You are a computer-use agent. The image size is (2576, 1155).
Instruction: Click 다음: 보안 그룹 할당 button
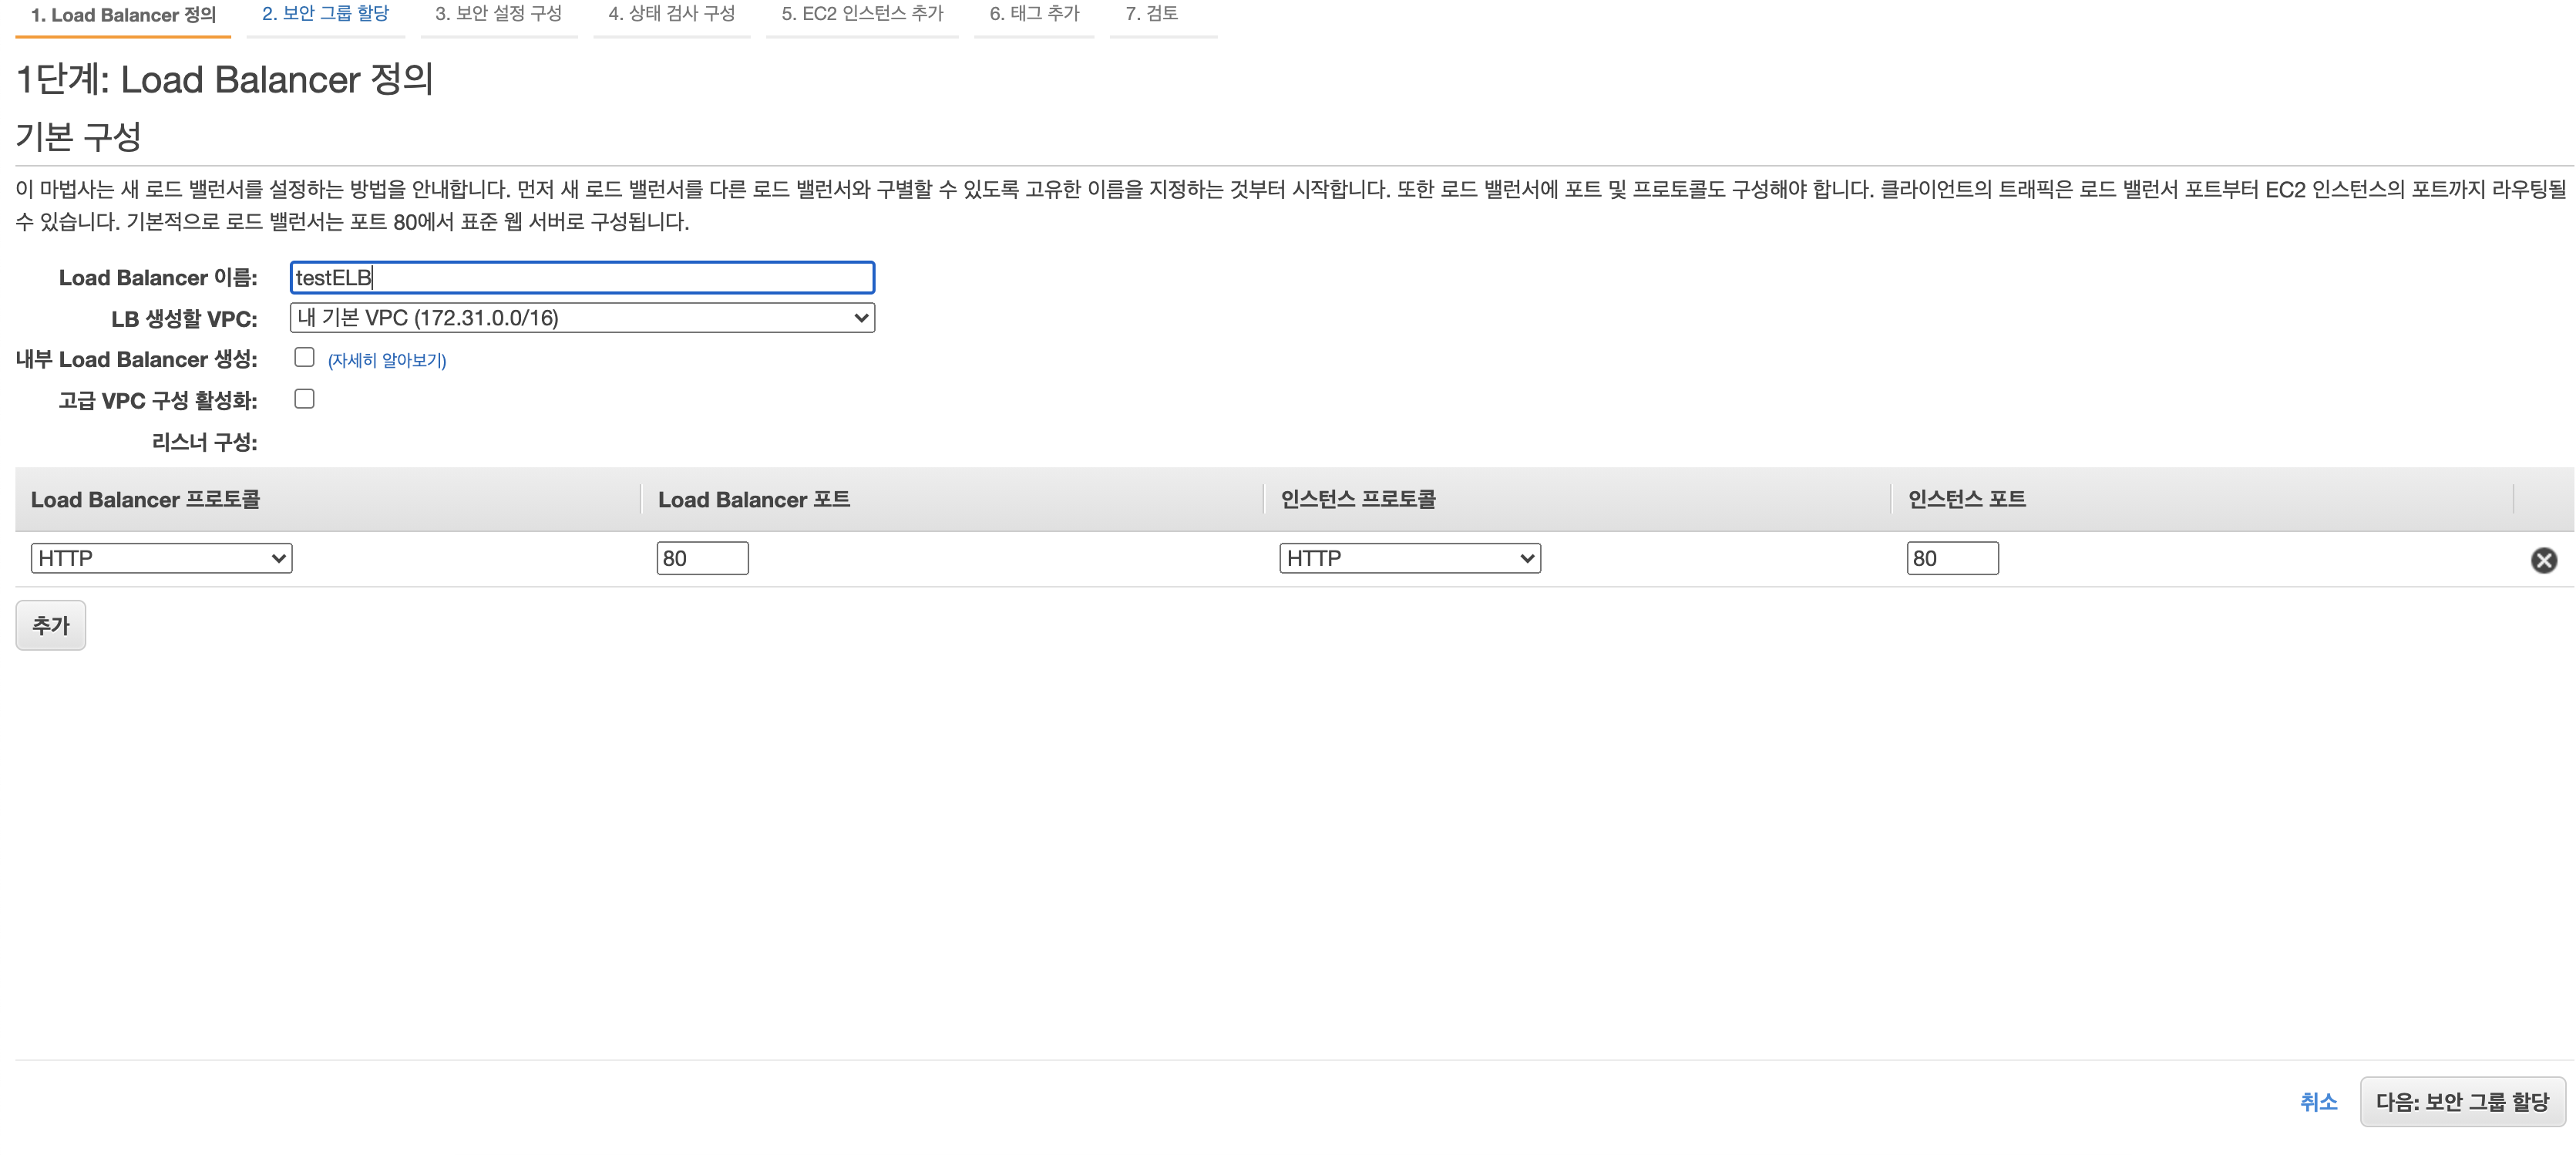[x=2462, y=1102]
